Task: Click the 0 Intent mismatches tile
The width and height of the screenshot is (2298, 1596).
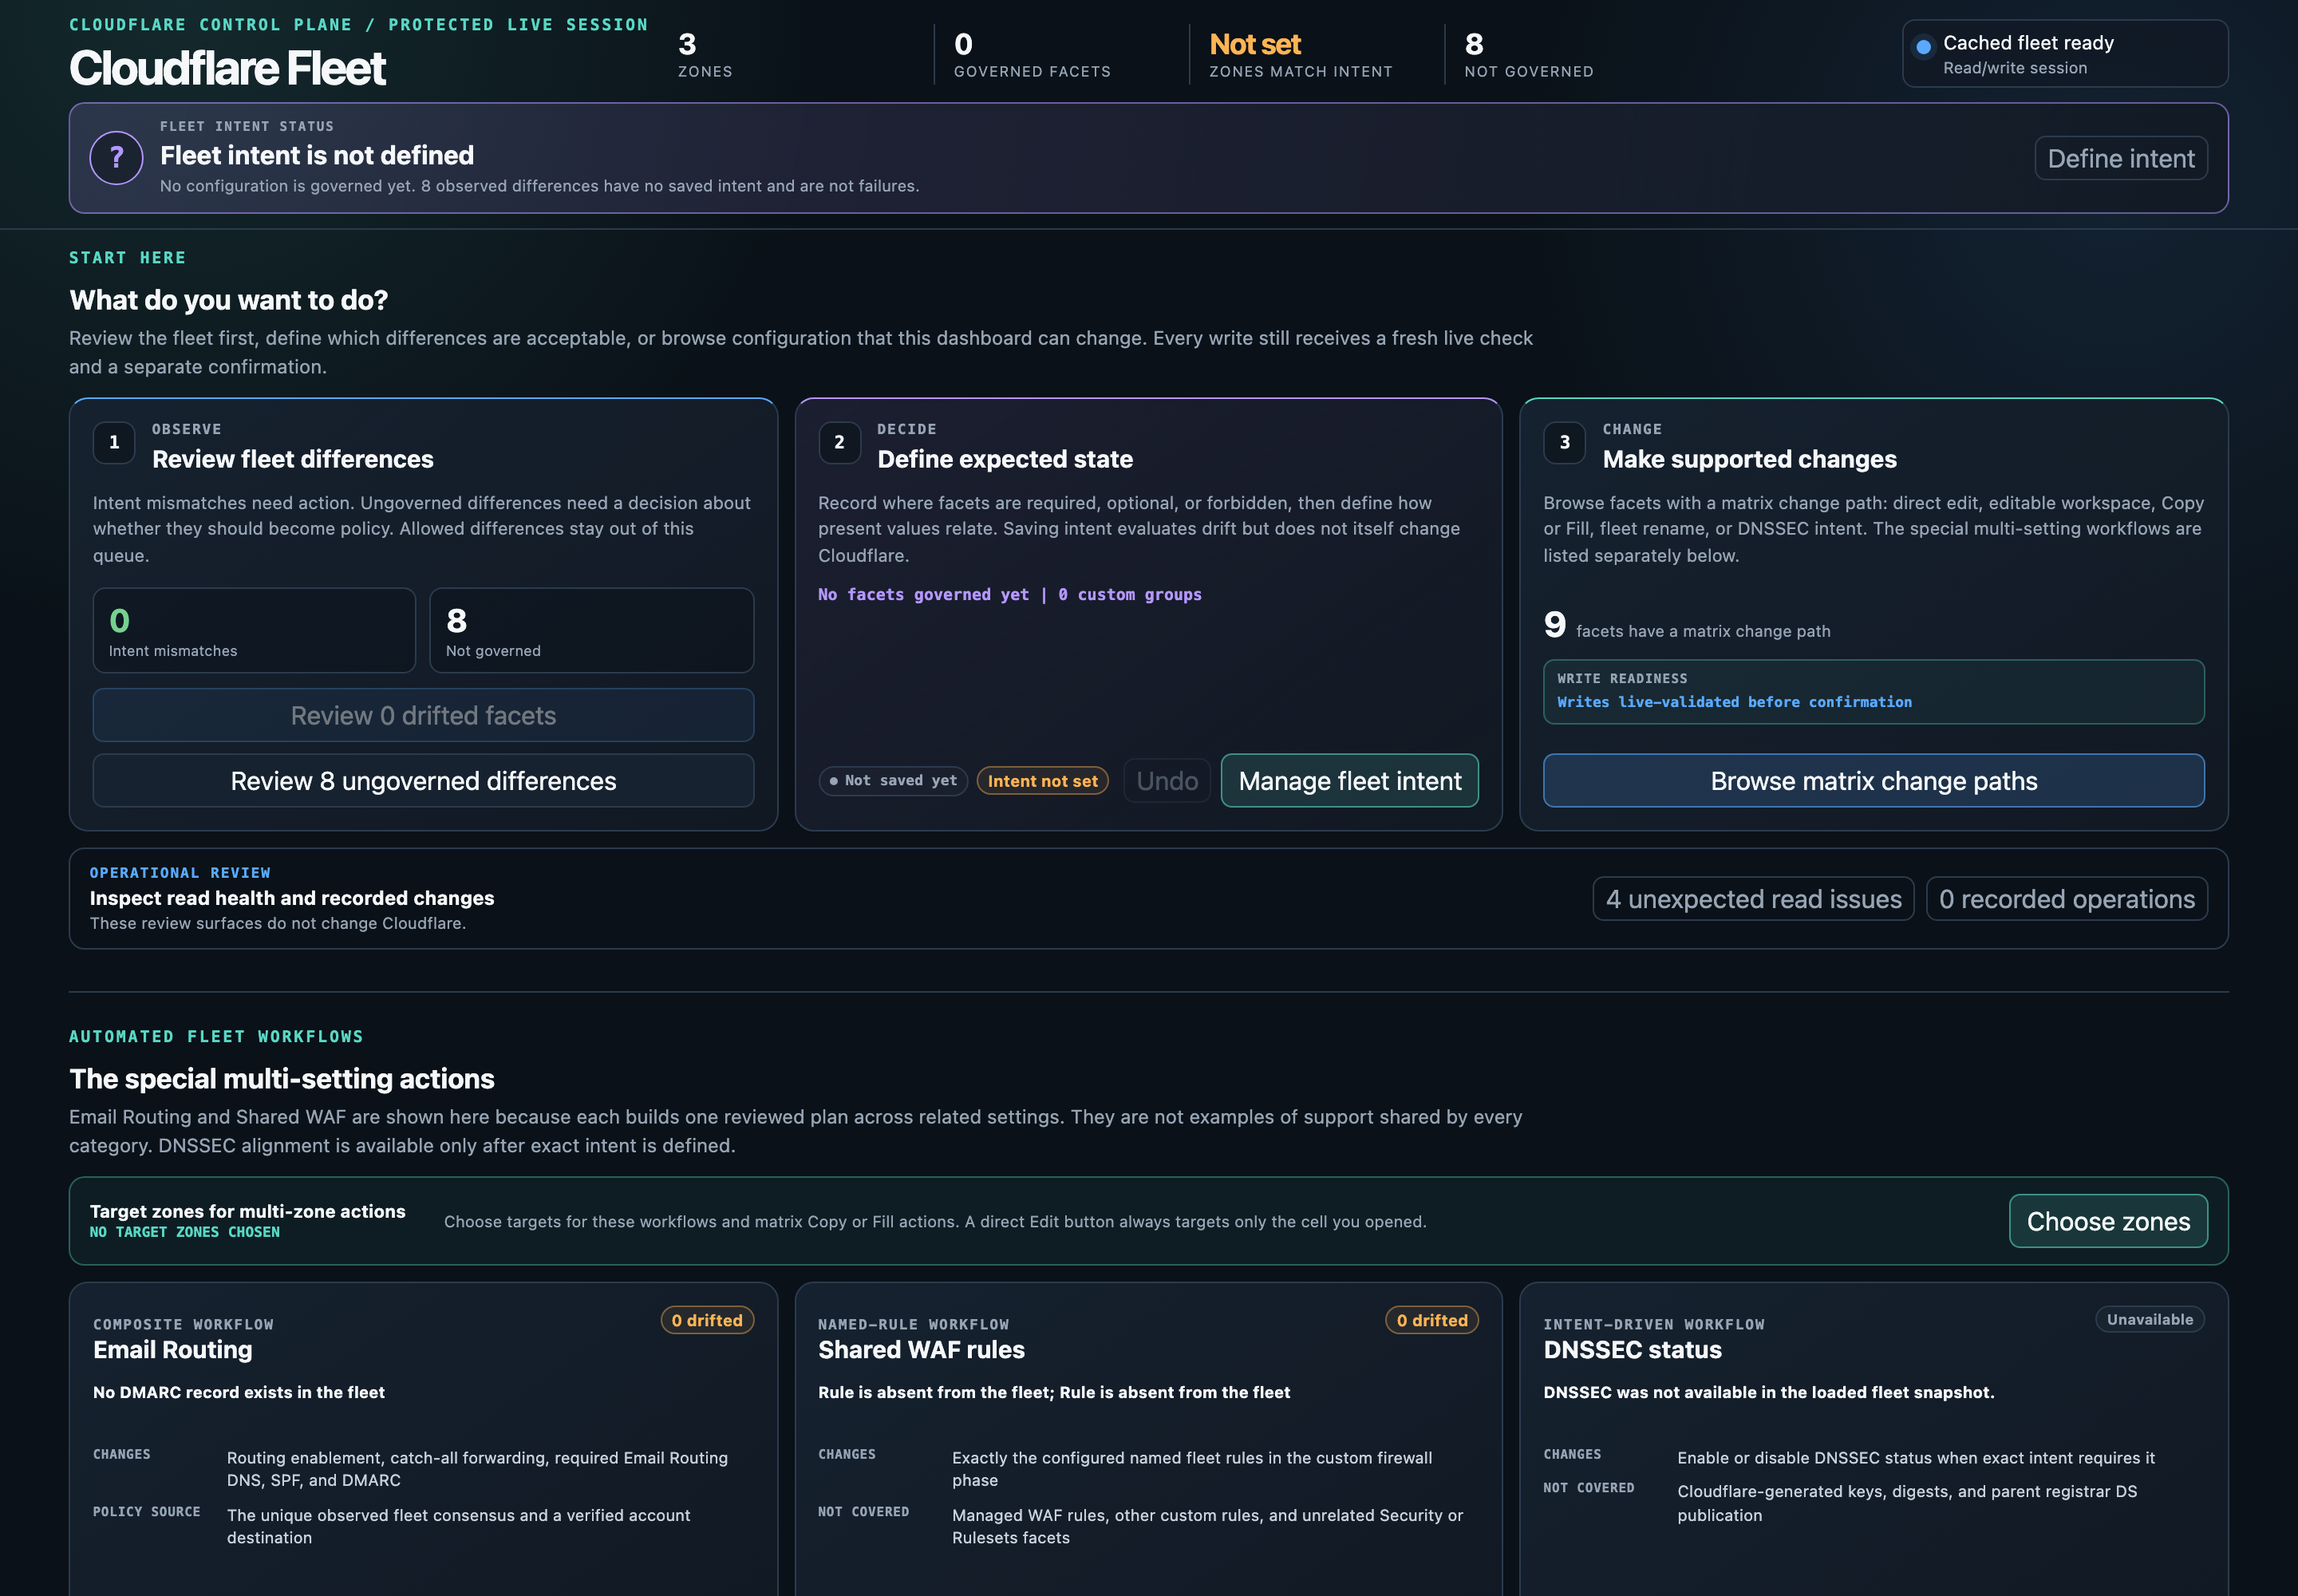Action: click(x=254, y=631)
